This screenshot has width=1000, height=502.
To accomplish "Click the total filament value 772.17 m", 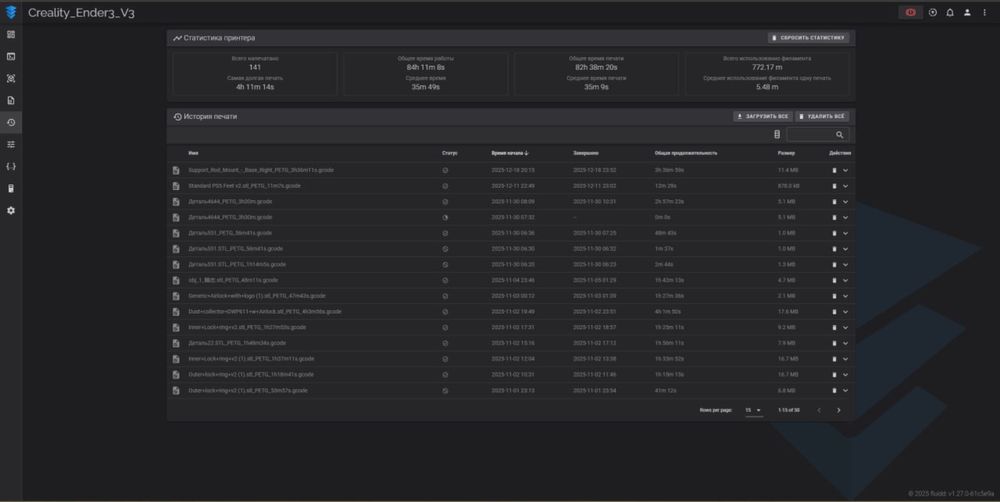I will pyautogui.click(x=767, y=68).
